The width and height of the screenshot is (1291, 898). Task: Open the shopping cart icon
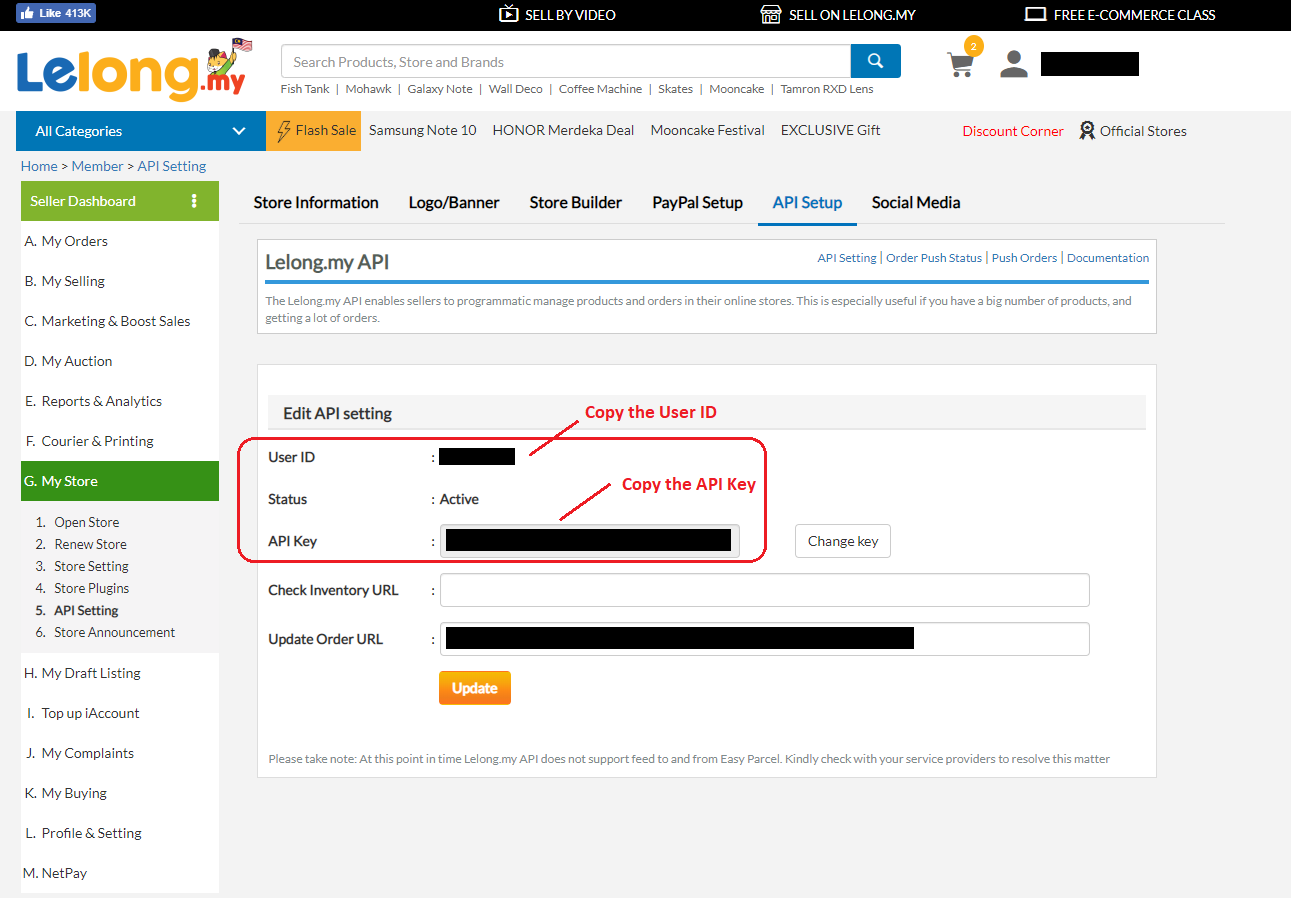tap(960, 64)
